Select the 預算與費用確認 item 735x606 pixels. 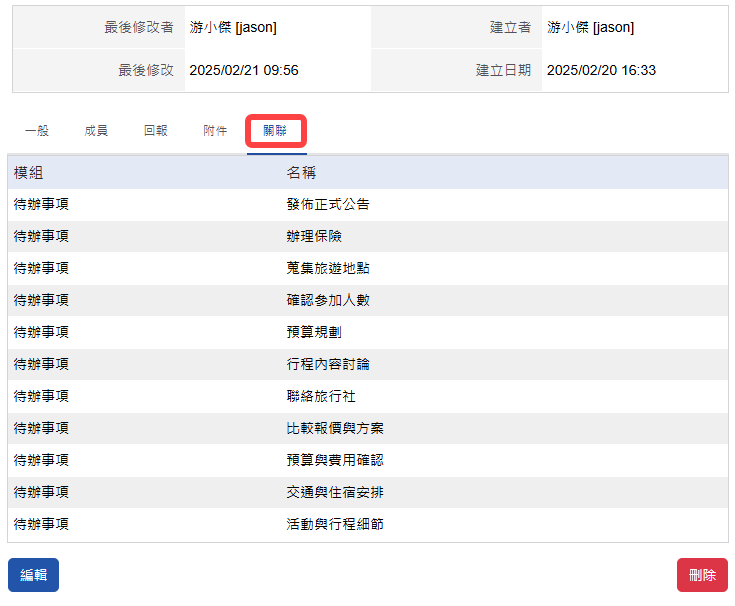(x=335, y=460)
